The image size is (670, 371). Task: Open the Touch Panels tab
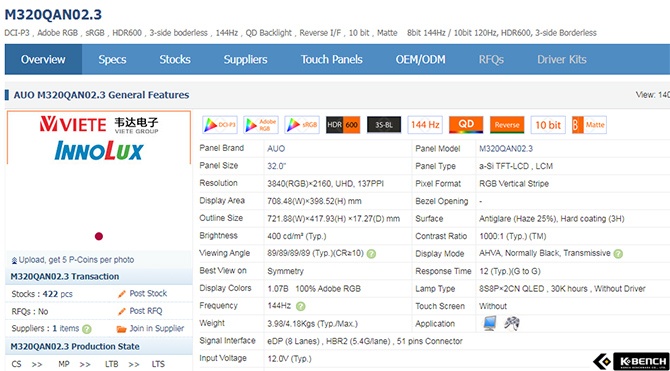click(332, 59)
